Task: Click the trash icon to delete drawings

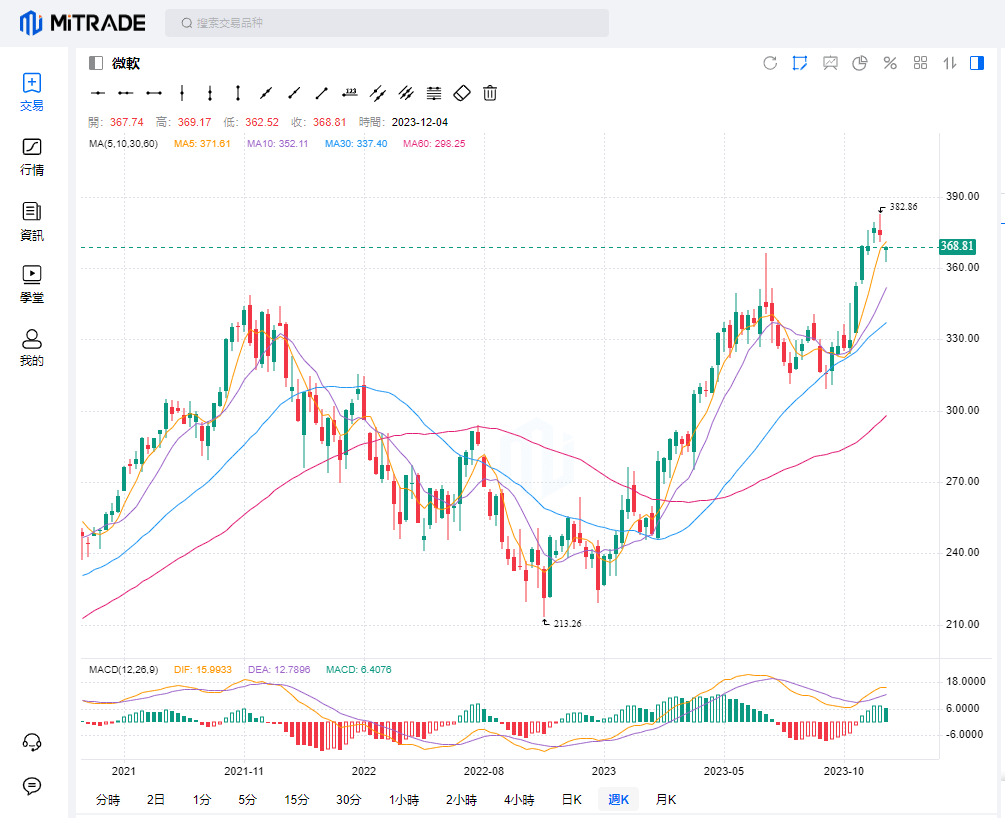Action: [490, 93]
